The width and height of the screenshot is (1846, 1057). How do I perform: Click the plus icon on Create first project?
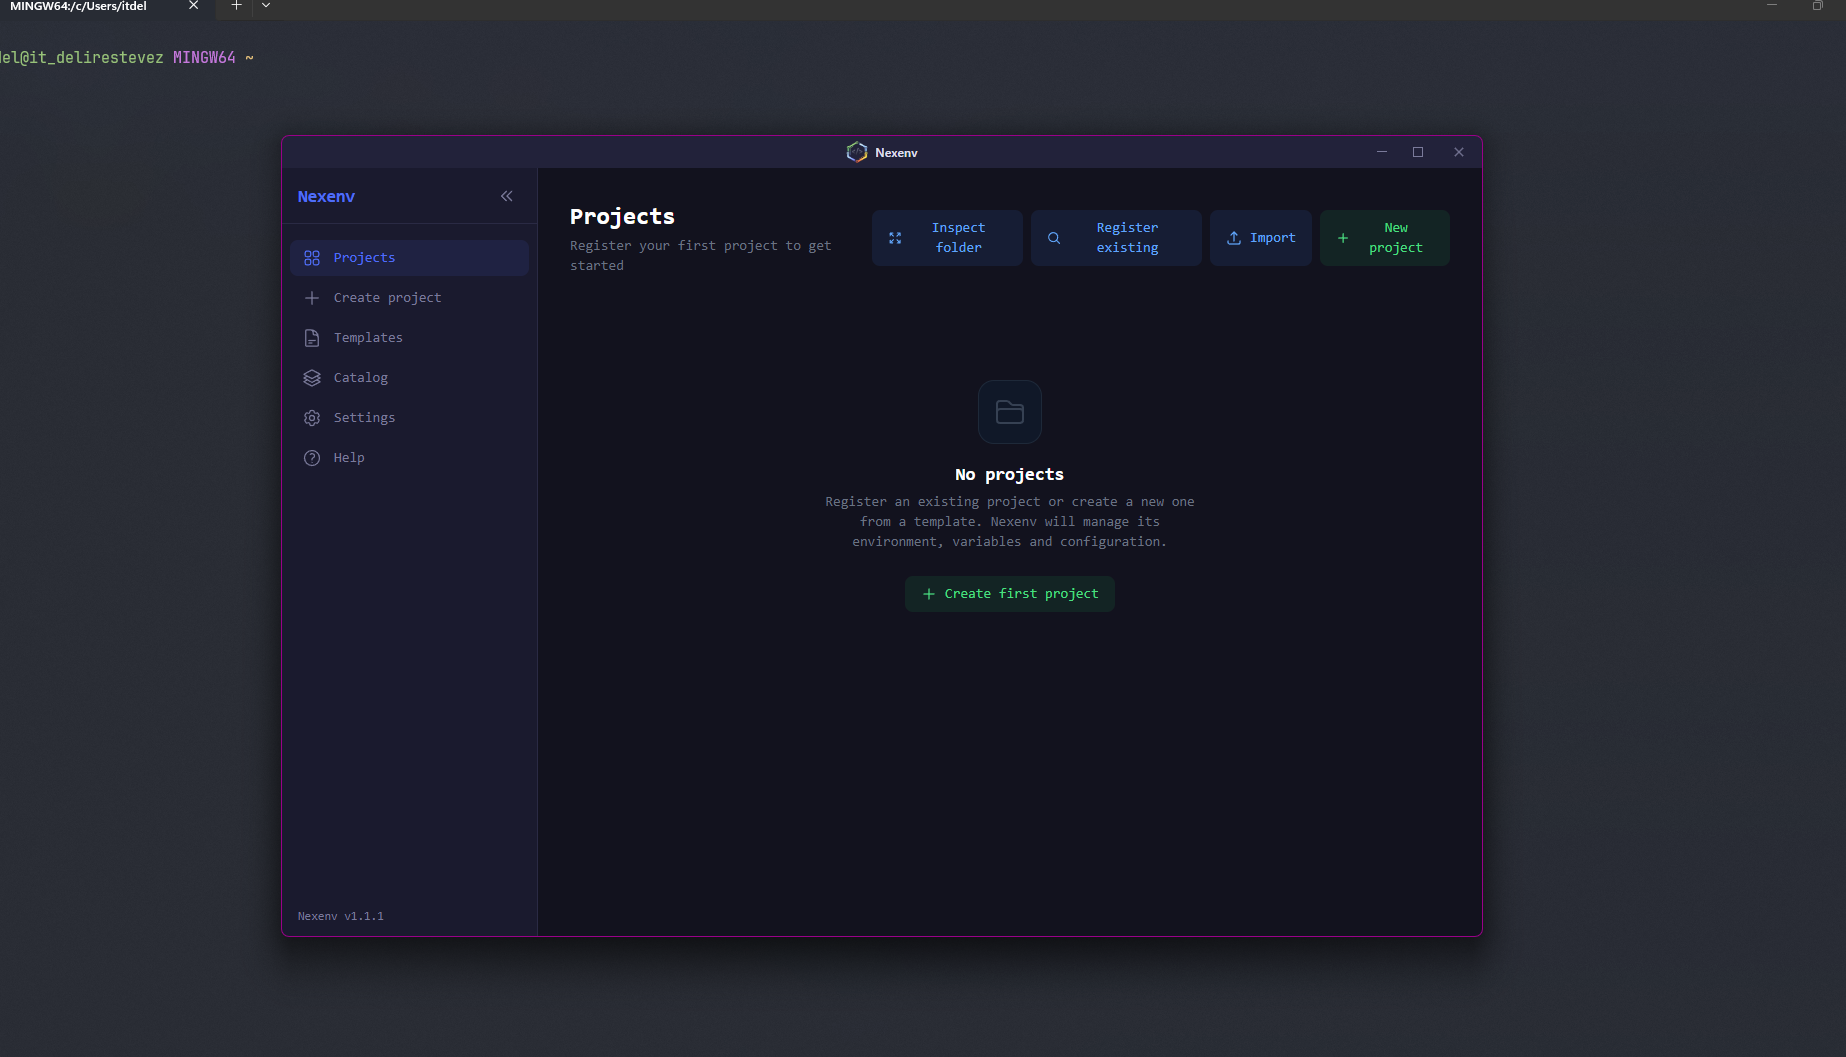tap(928, 594)
